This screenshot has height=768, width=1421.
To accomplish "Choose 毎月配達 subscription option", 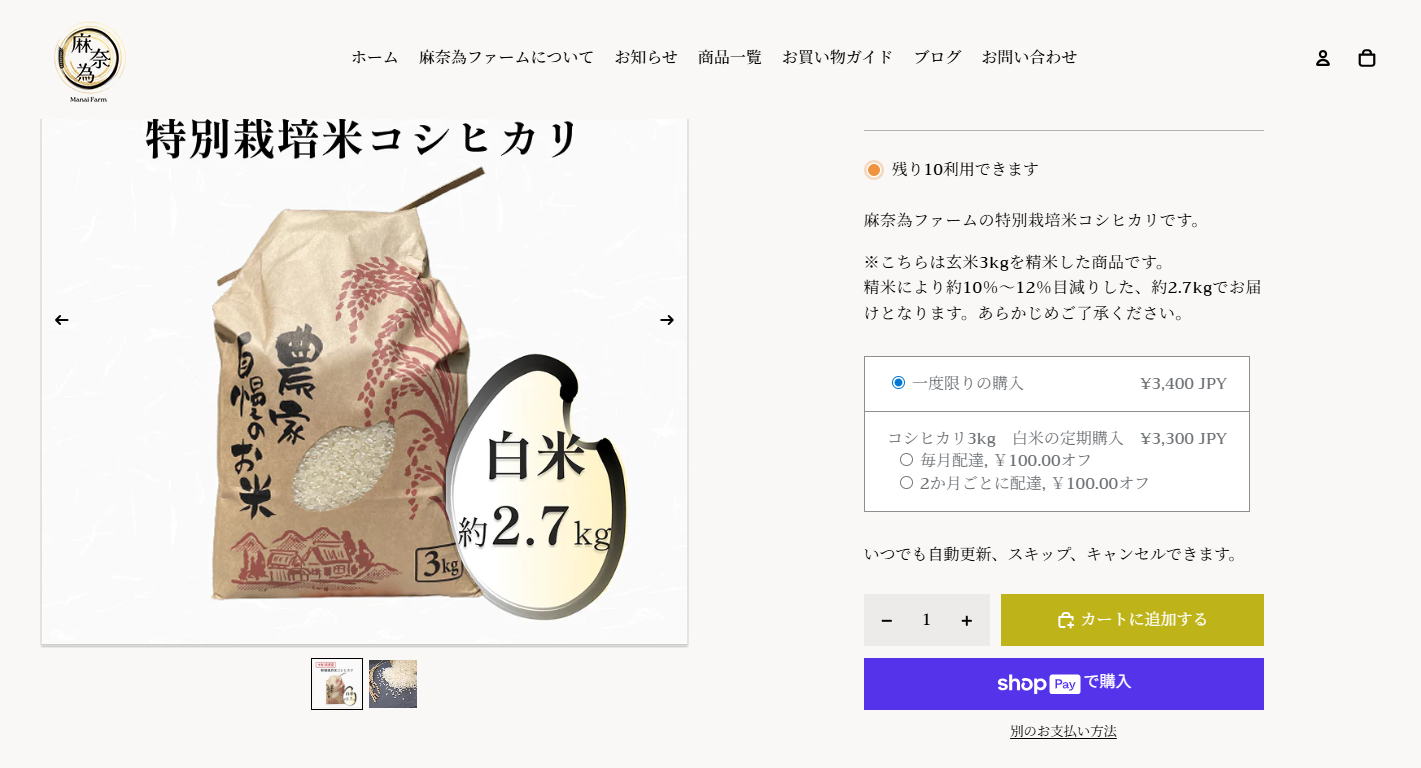I will (x=906, y=460).
